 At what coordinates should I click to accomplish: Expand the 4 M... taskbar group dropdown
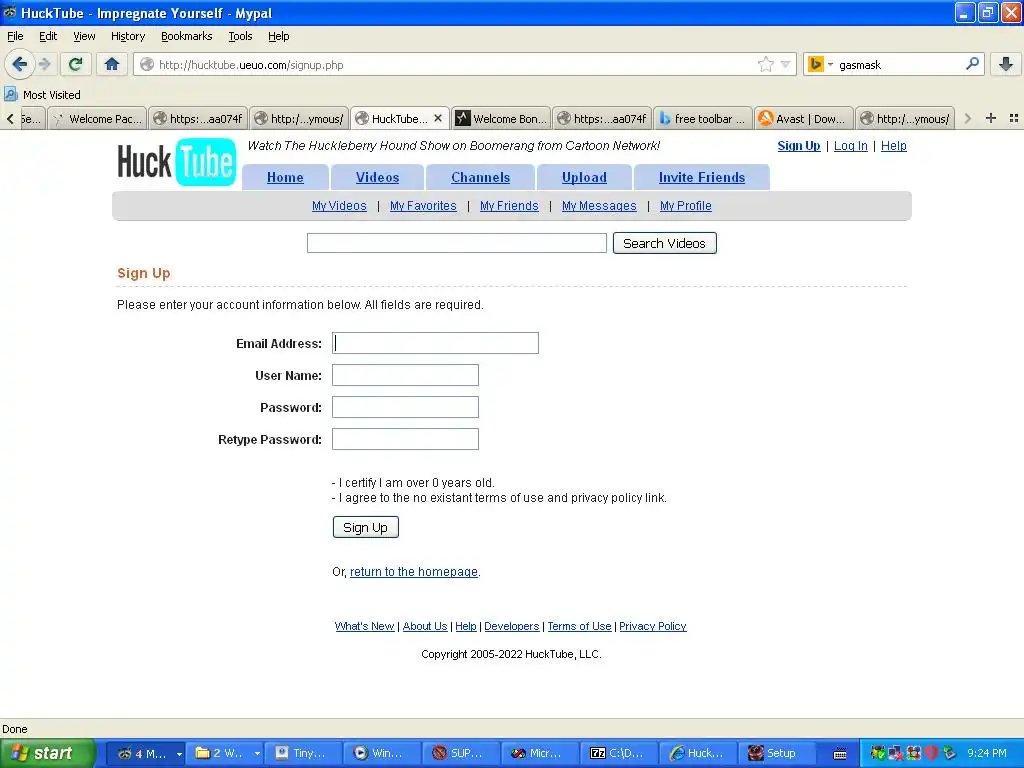click(179, 754)
